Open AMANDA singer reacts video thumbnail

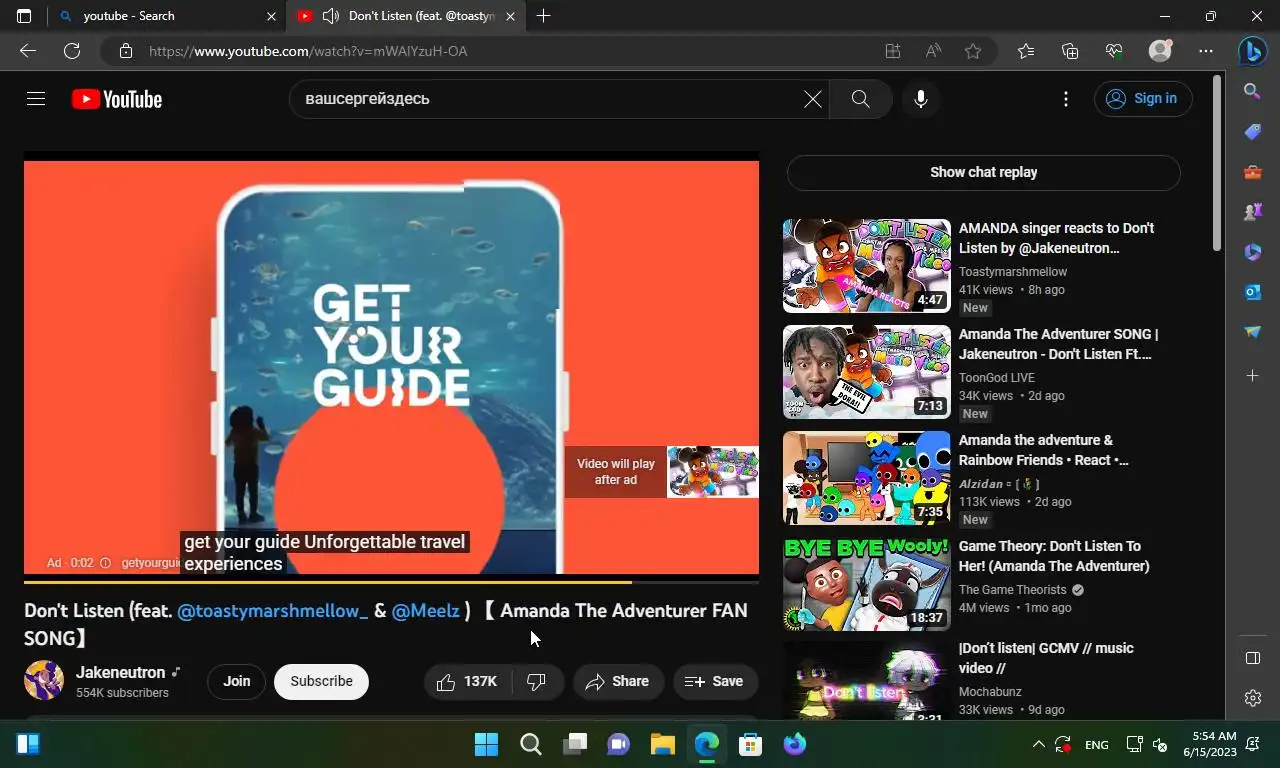point(867,266)
